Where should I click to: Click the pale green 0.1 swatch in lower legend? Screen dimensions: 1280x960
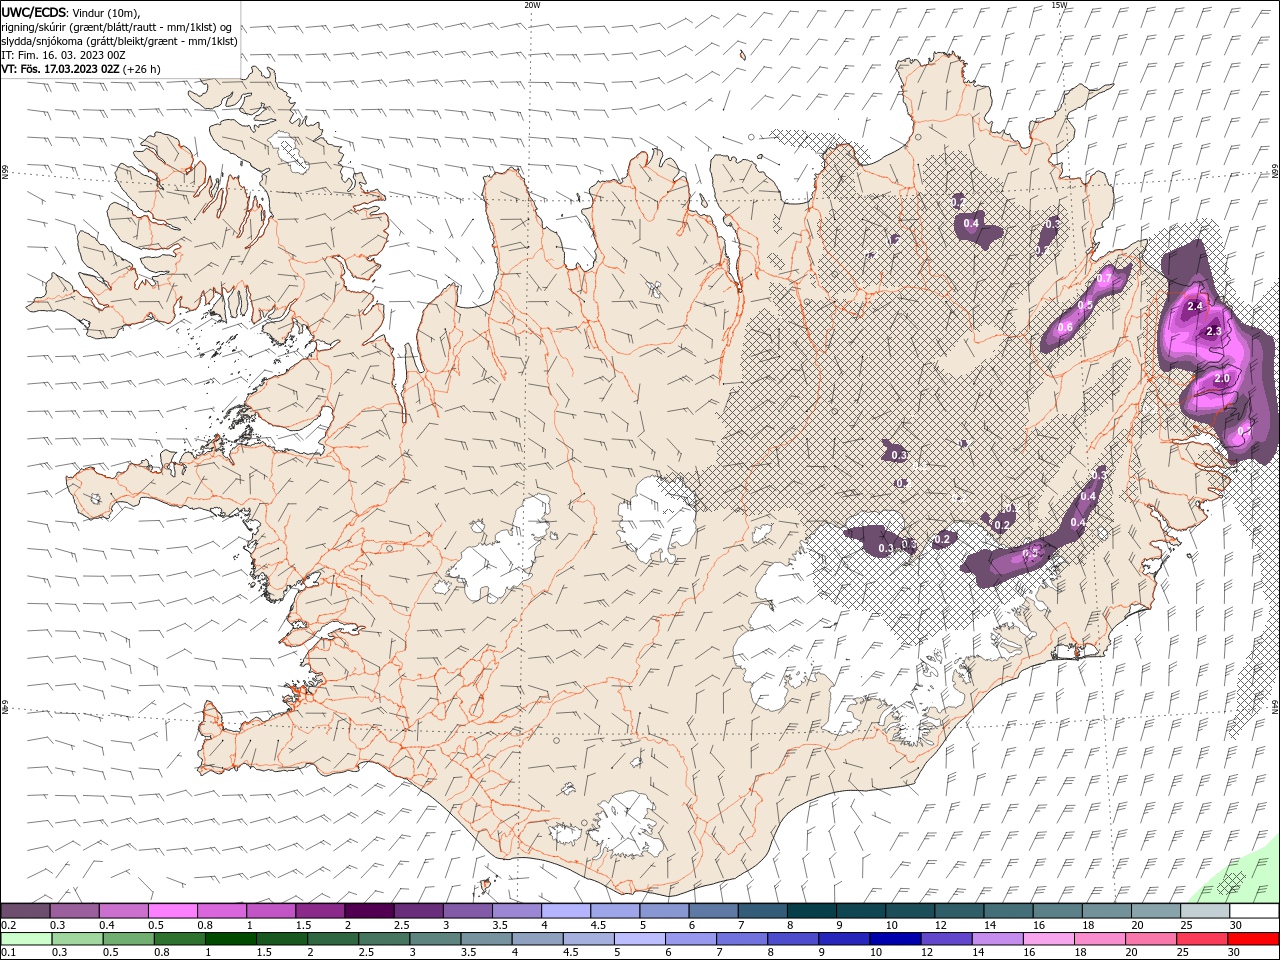[26, 939]
